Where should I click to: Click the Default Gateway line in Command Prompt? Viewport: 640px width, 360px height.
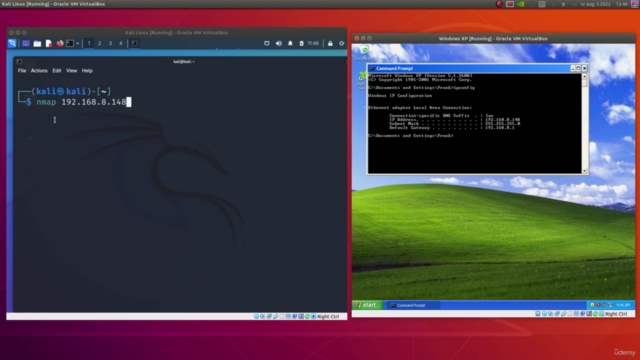[x=452, y=128]
